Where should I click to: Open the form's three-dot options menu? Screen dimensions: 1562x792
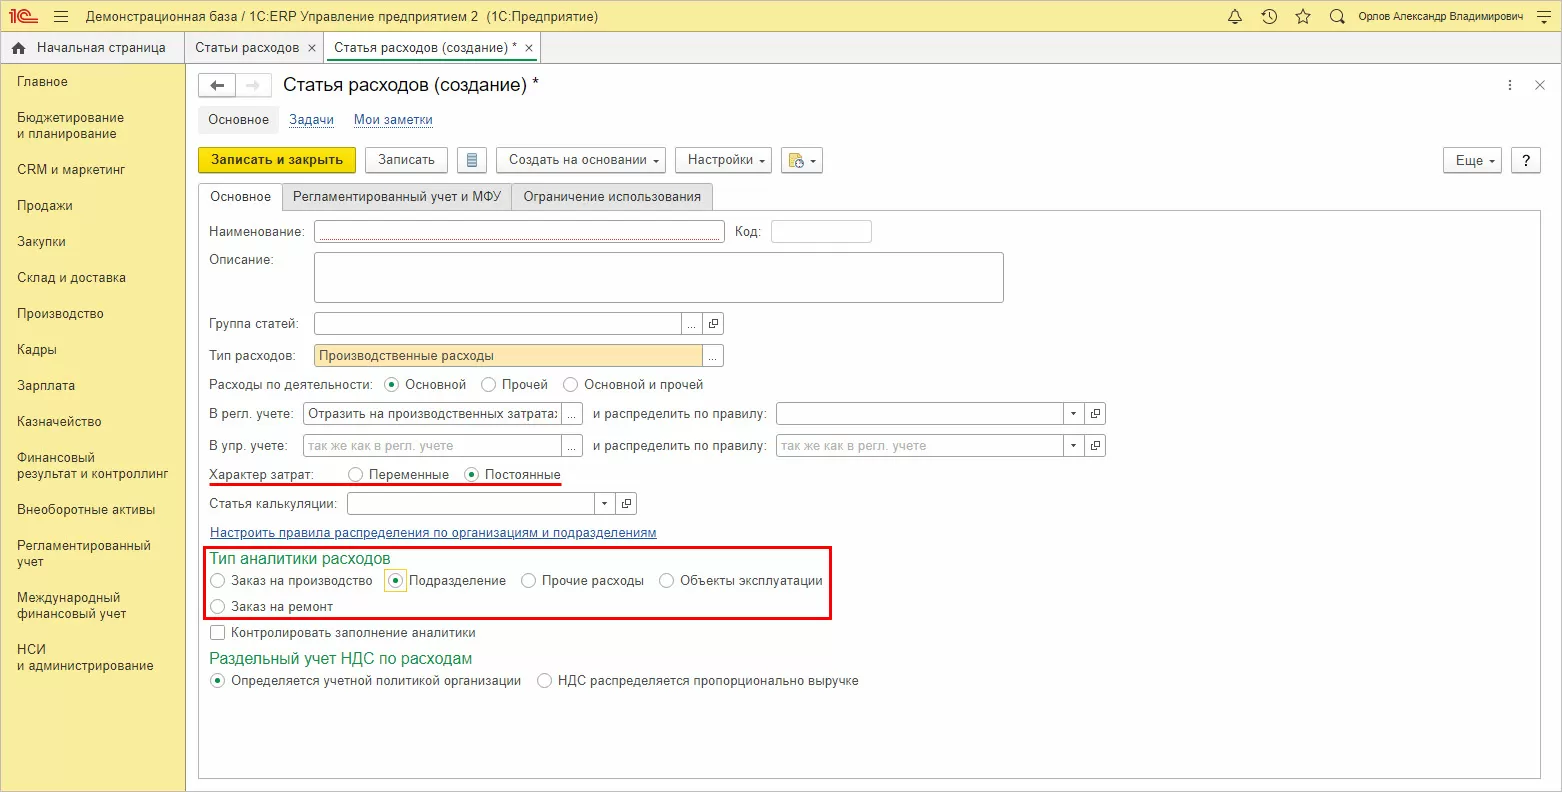pyautogui.click(x=1510, y=86)
